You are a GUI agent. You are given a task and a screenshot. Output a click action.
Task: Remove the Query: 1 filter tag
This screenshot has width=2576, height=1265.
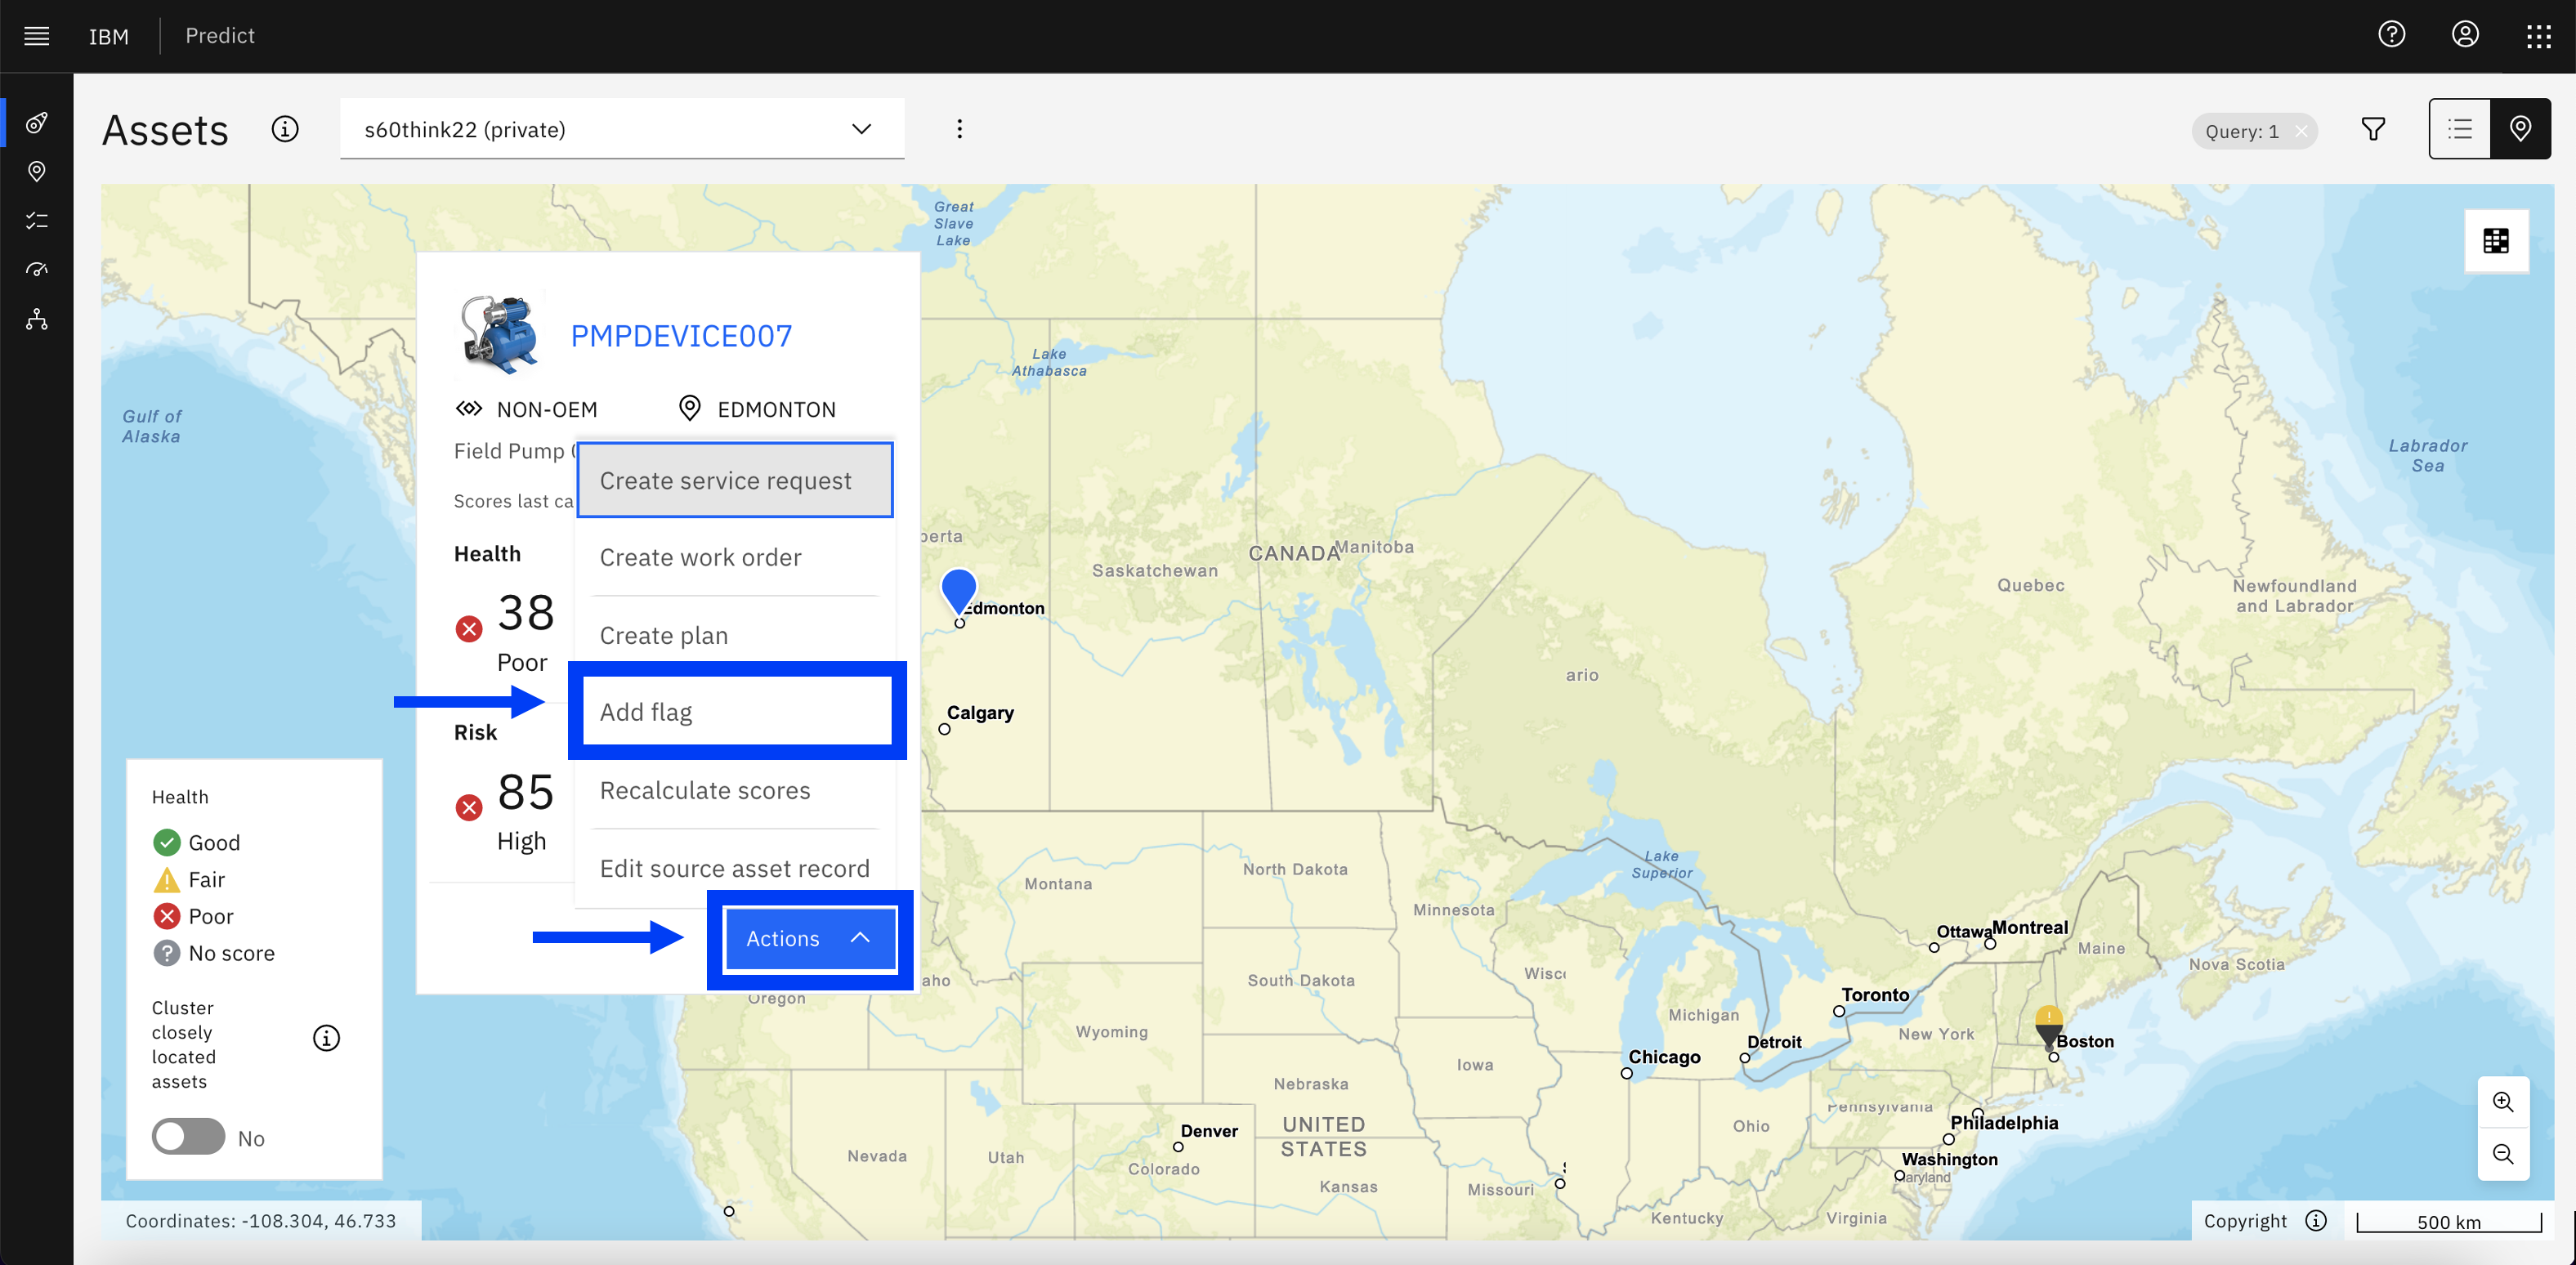2302,131
